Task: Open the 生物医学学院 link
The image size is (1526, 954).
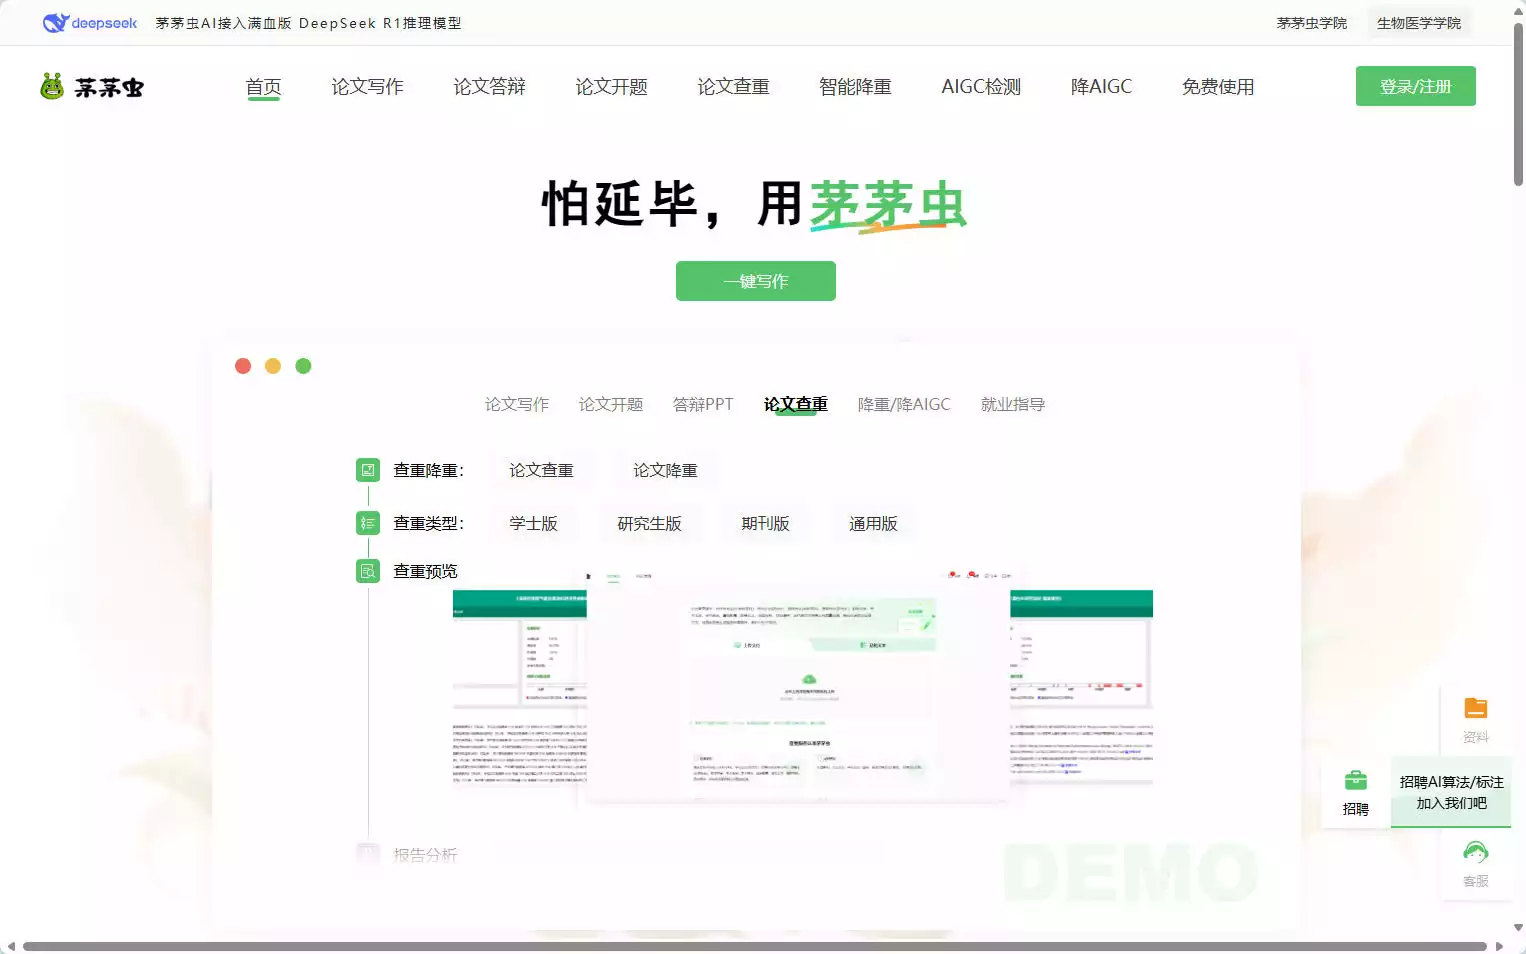Action: click(1418, 23)
